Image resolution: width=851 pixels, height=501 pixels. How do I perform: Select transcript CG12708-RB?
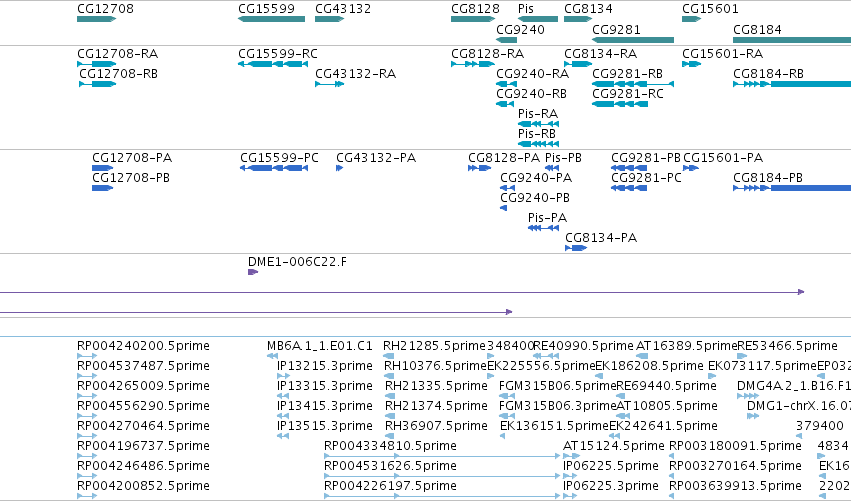click(98, 84)
